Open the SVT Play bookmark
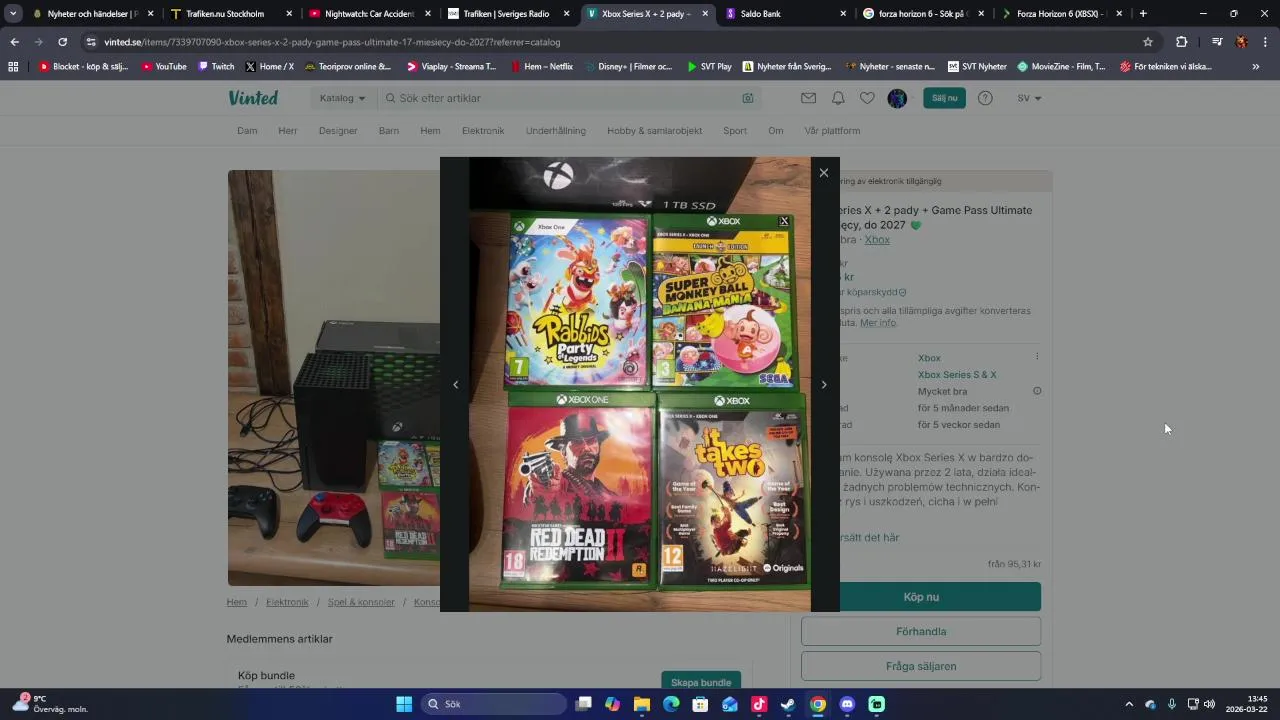 pyautogui.click(x=709, y=67)
